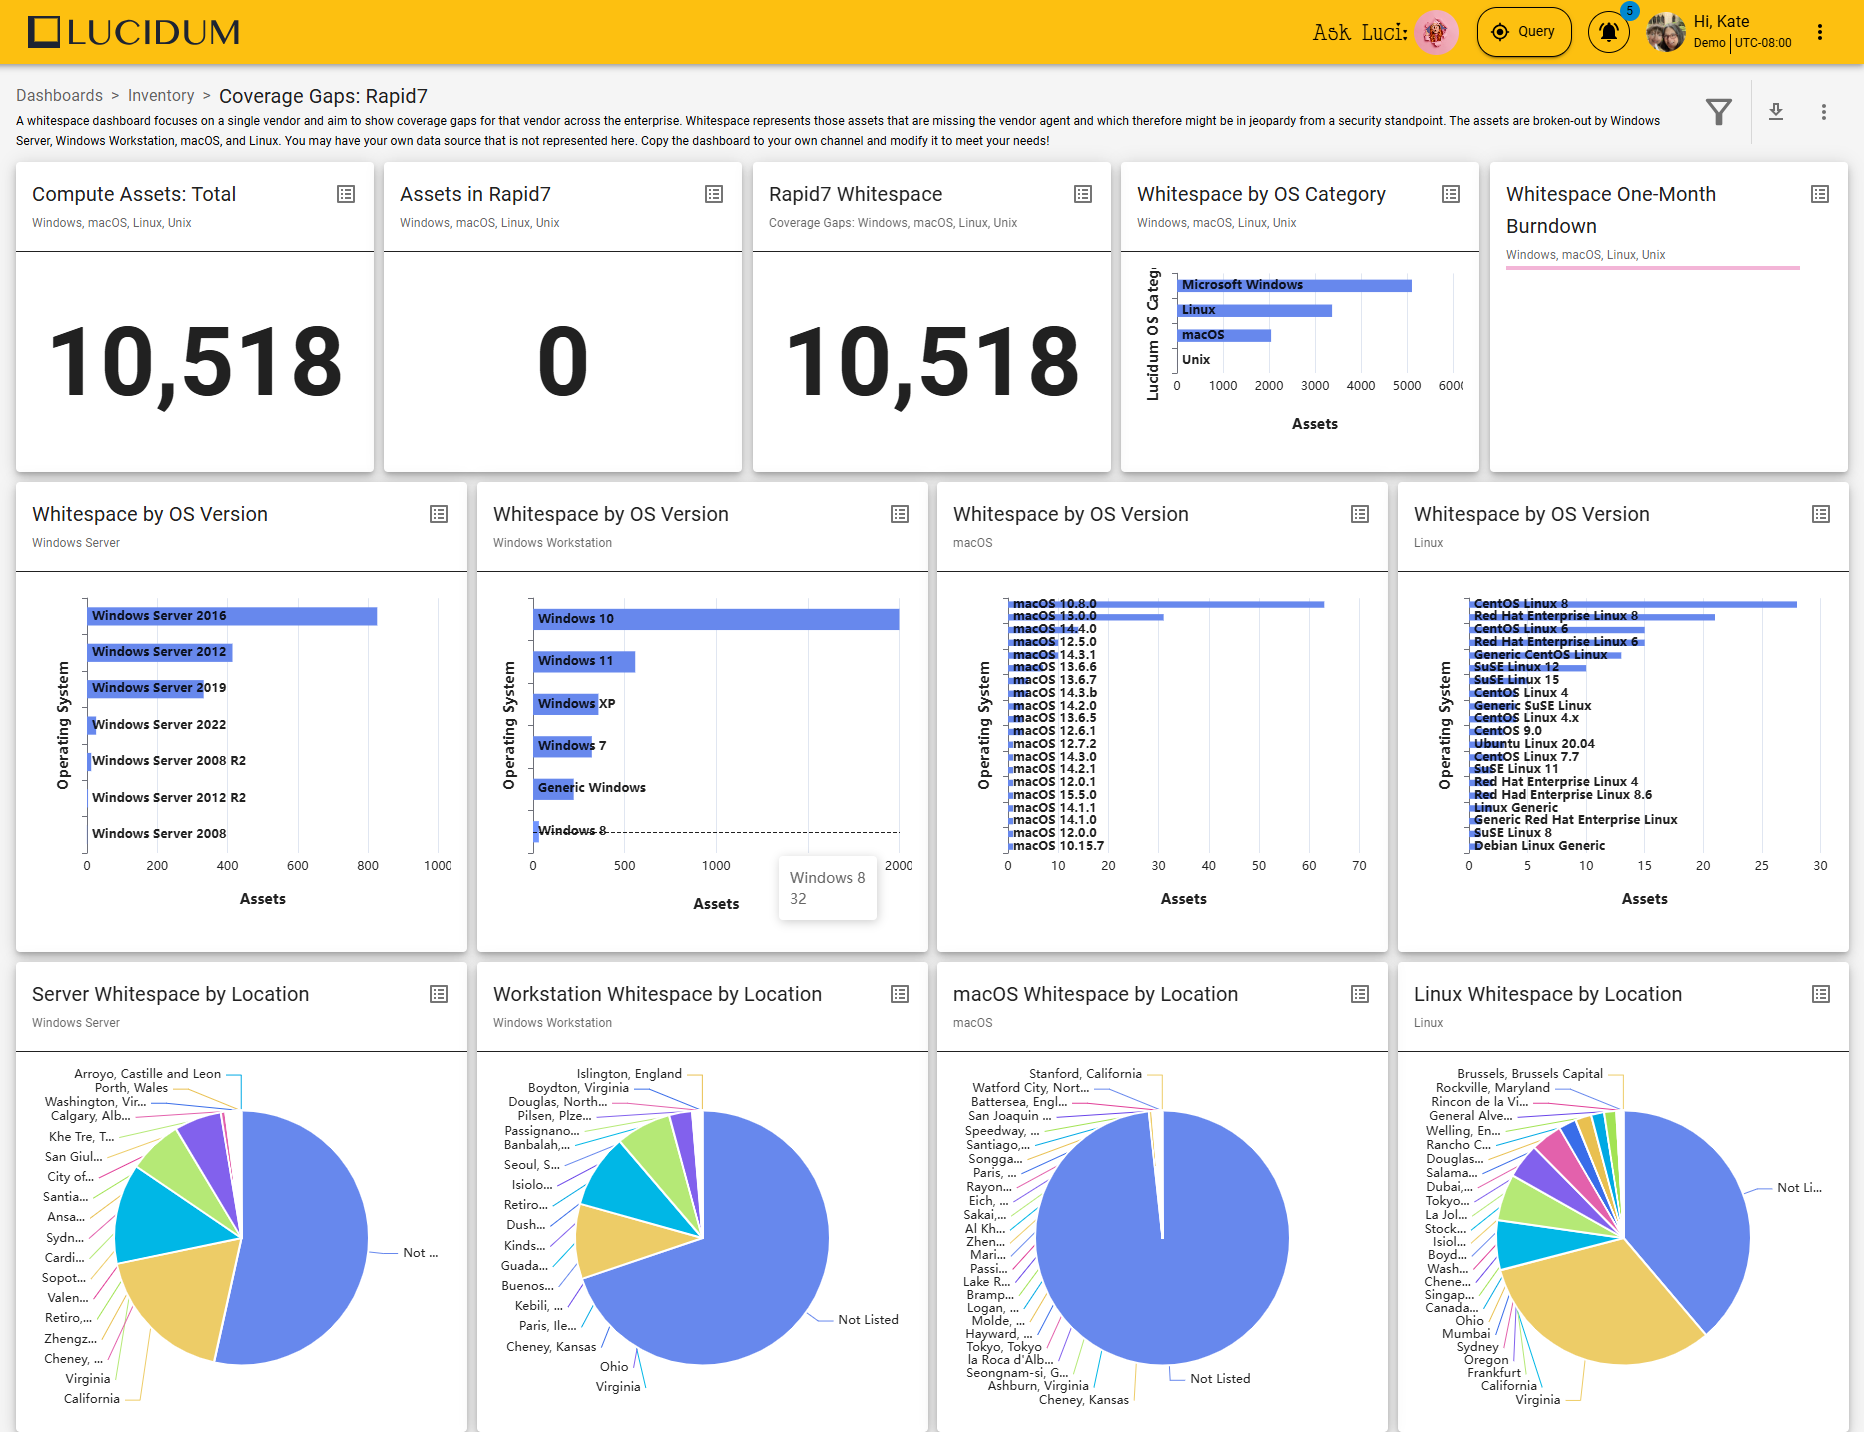Click the Coverage Gaps: Rapid7 title
Screen dimensions: 1864x1432
(x=323, y=96)
